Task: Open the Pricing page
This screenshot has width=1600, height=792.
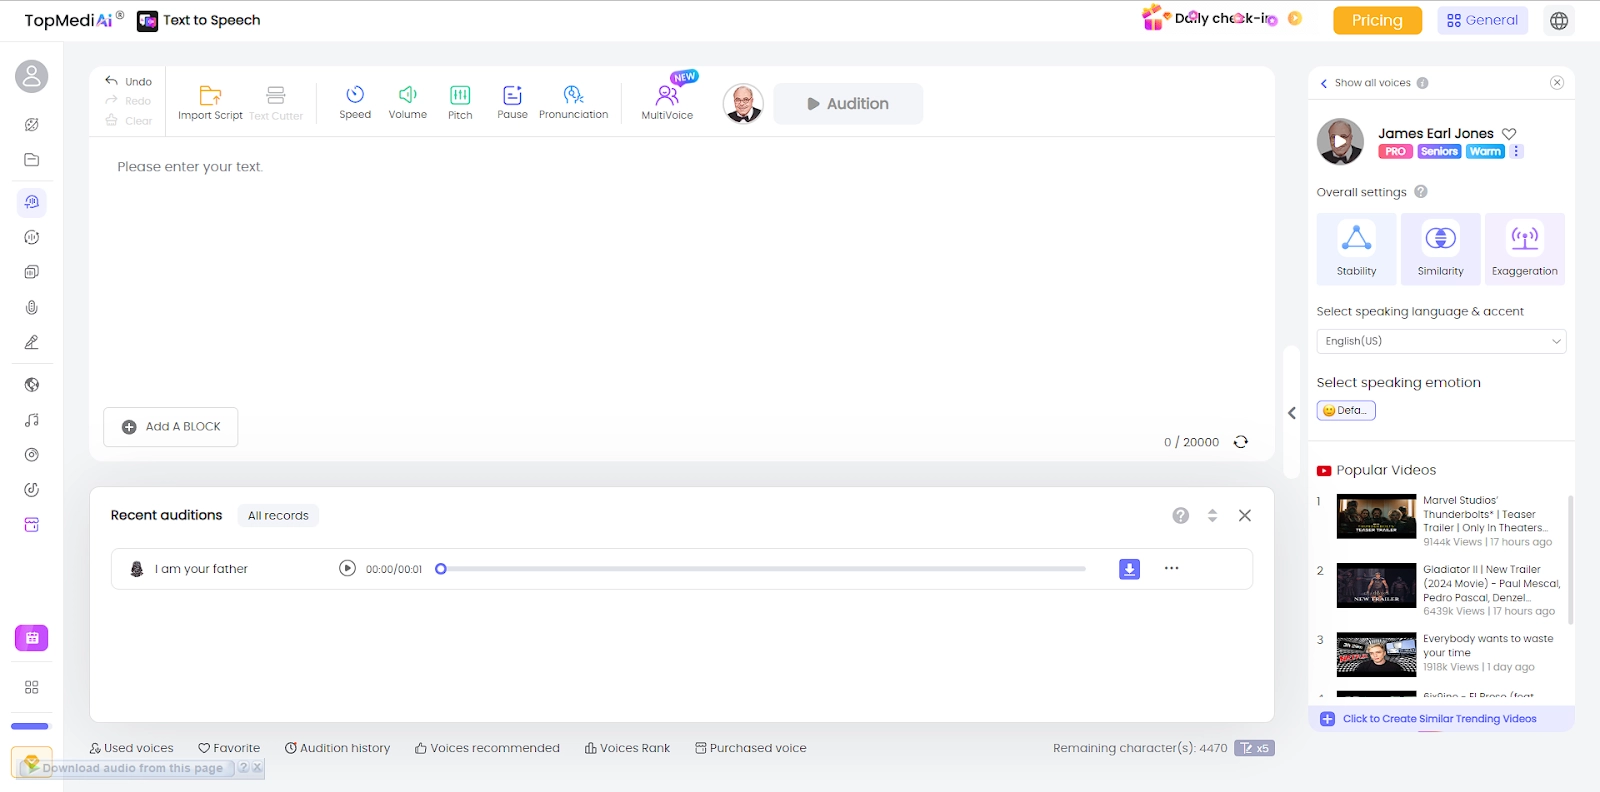Action: [x=1377, y=20]
